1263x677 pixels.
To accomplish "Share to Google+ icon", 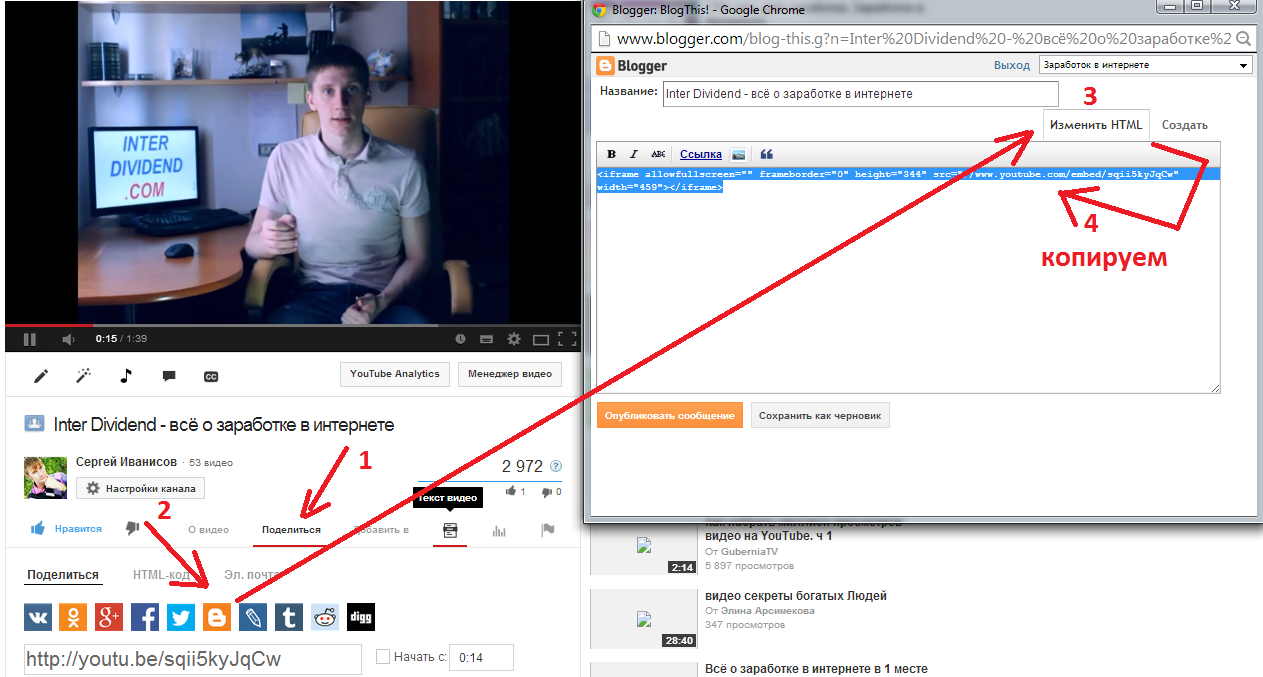I will [x=109, y=617].
